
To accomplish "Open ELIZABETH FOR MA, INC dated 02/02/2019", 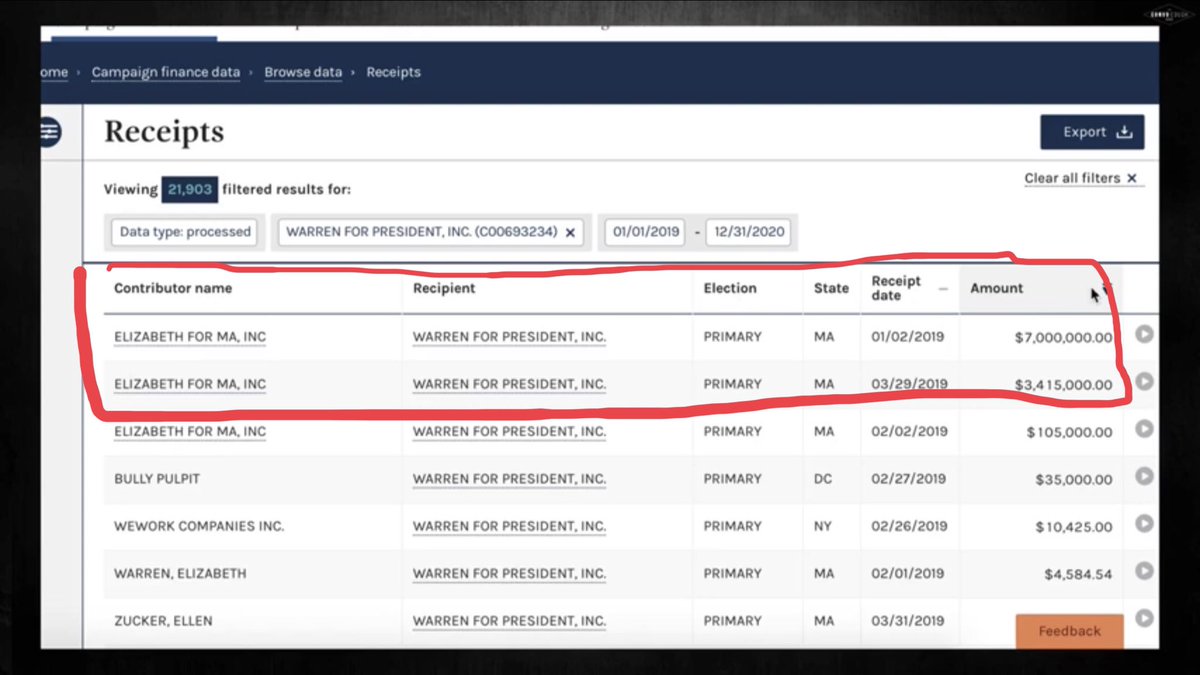I will click(x=190, y=432).
